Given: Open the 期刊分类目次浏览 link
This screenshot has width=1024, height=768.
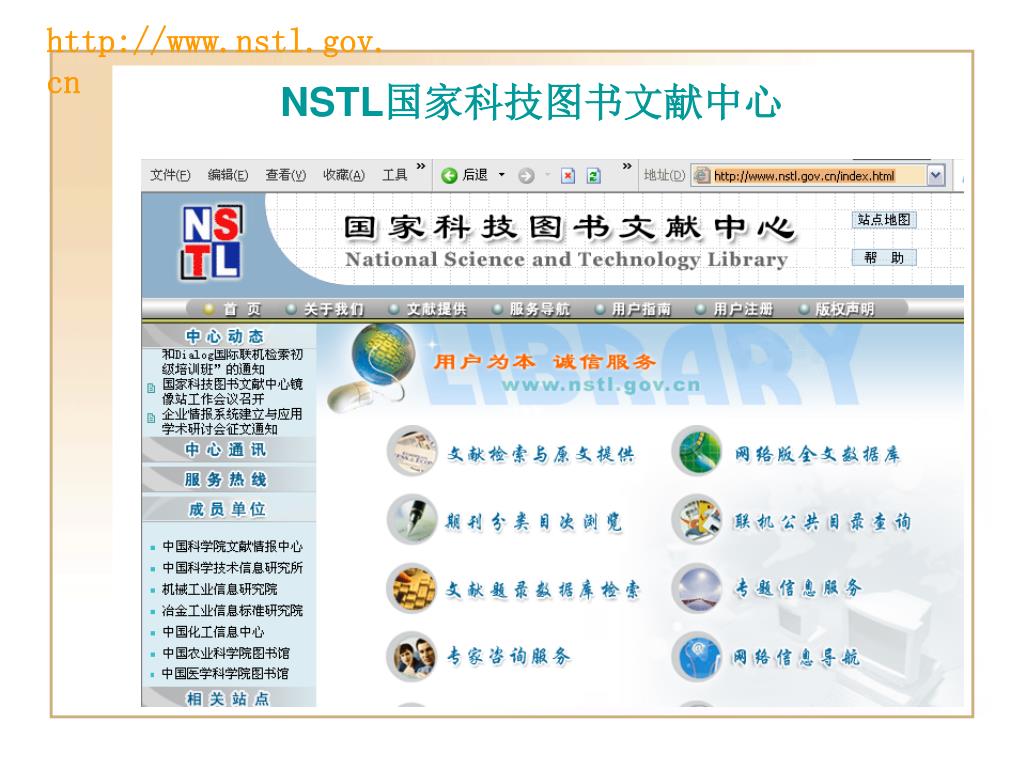Looking at the screenshot, I should pos(534,522).
